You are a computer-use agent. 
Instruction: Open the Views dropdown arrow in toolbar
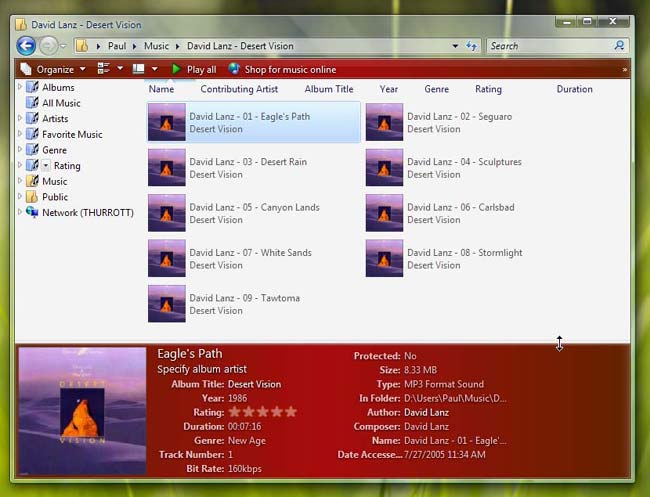click(x=120, y=69)
